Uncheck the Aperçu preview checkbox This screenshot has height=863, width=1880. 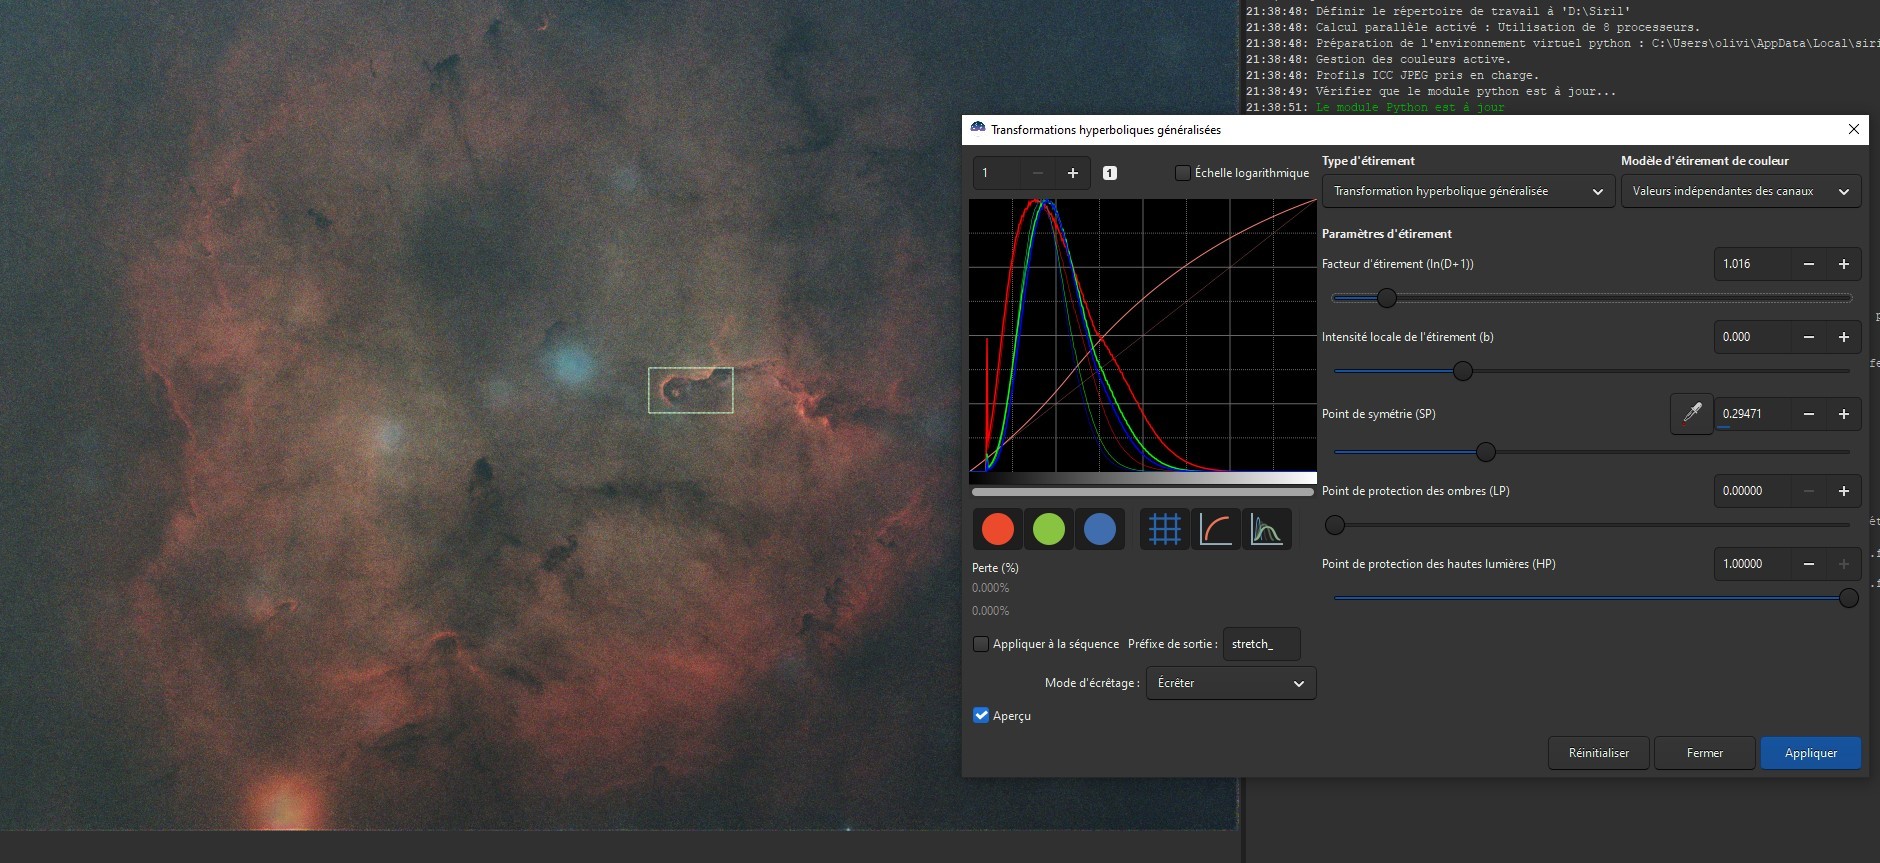(981, 715)
